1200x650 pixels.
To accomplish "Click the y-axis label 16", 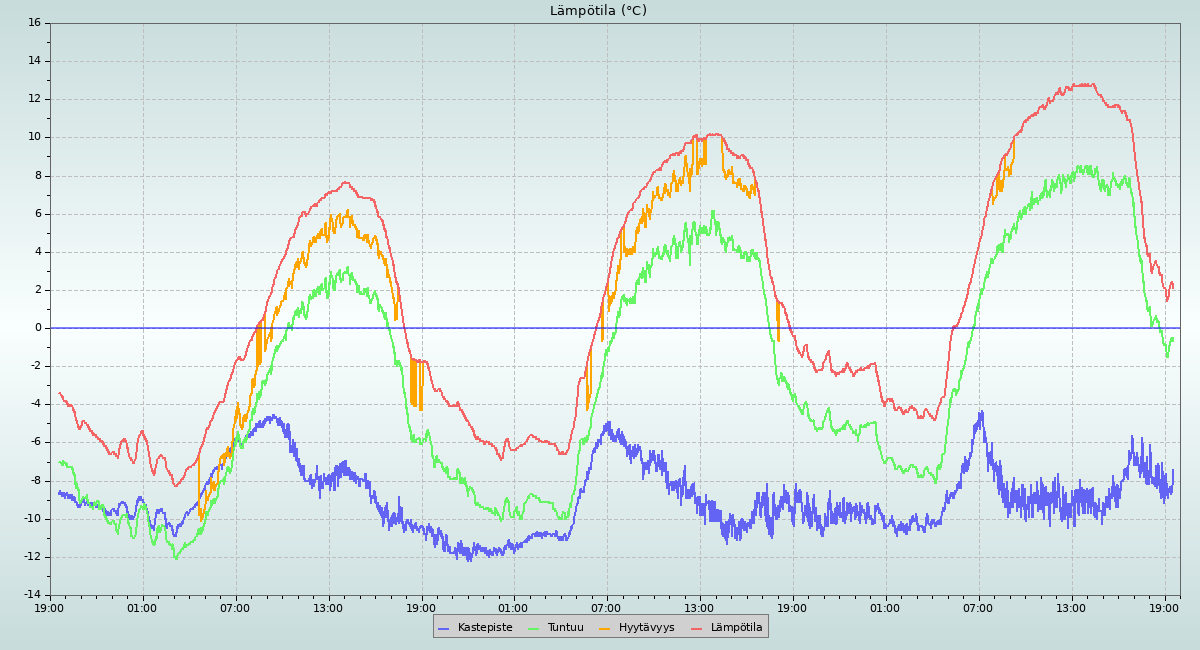I will (35, 23).
